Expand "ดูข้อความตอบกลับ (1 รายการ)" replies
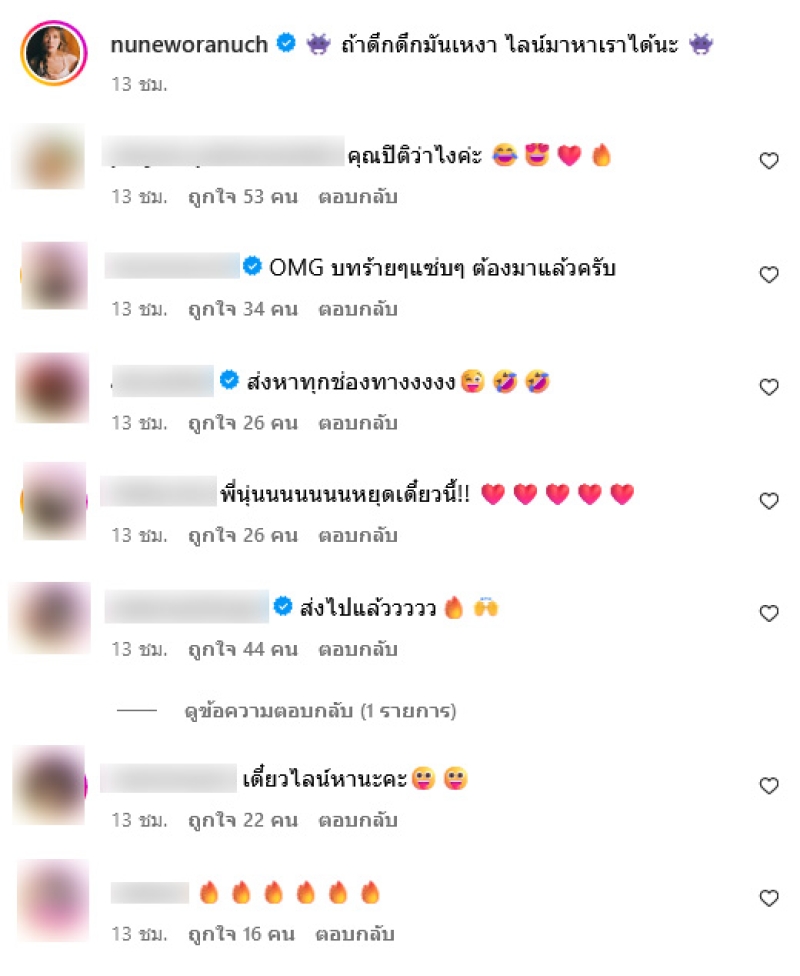This screenshot has height=976, width=800. [x=320, y=711]
